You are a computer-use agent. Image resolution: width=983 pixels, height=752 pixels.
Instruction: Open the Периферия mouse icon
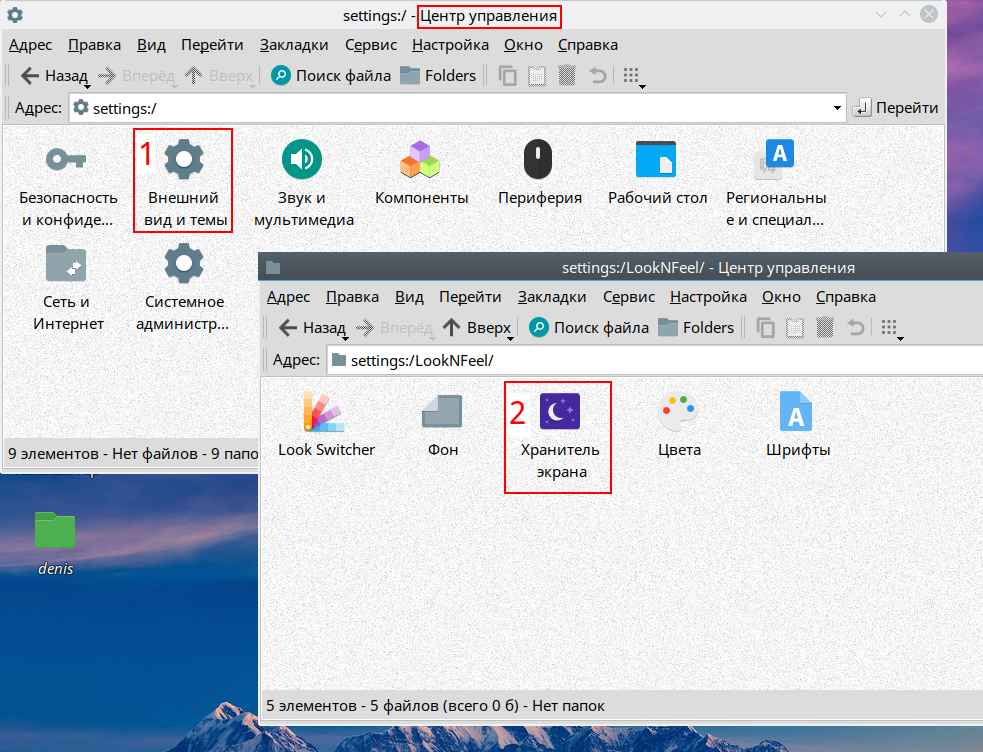click(538, 159)
